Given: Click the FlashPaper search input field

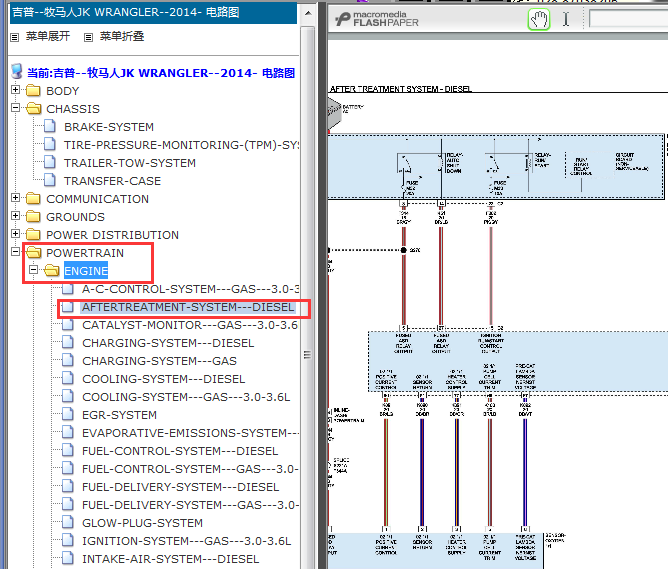Looking at the screenshot, I should (x=628, y=19).
